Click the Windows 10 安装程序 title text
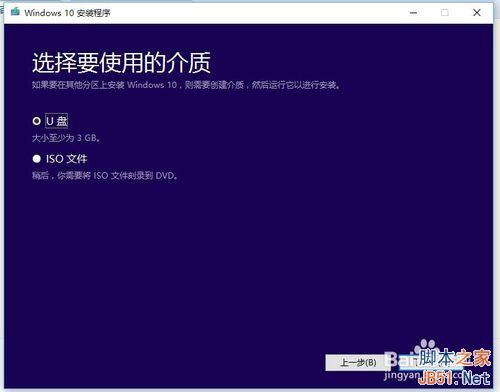The image size is (500, 392). pos(67,13)
